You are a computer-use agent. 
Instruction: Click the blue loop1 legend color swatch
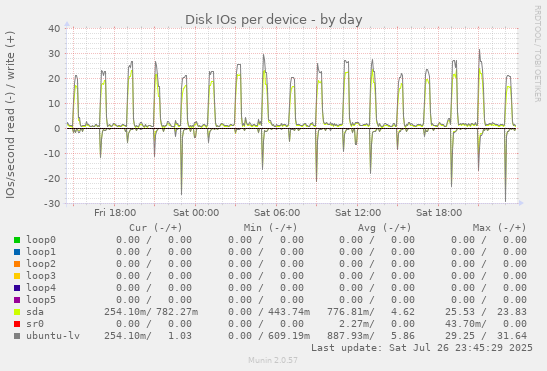17,252
